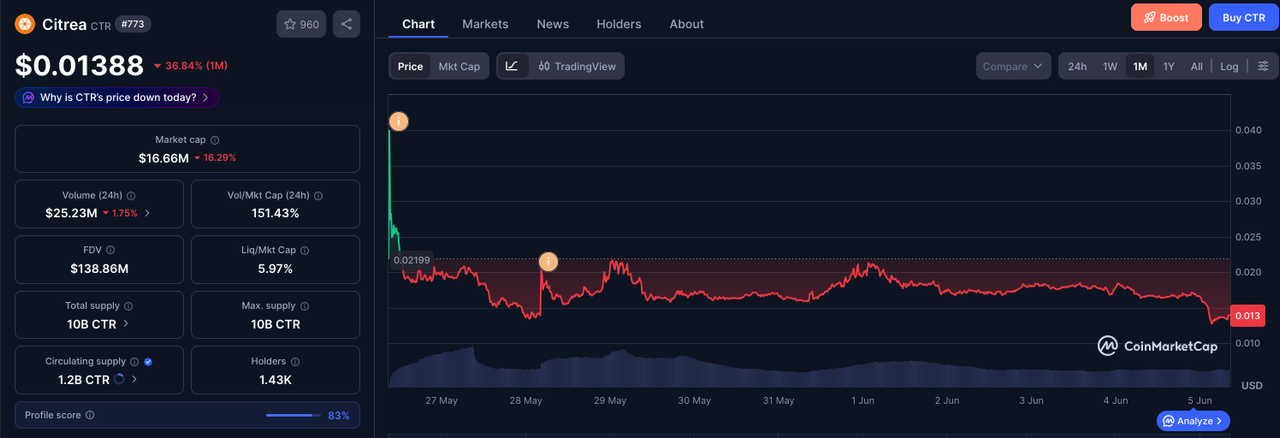Set chart range to 1M

(1140, 66)
